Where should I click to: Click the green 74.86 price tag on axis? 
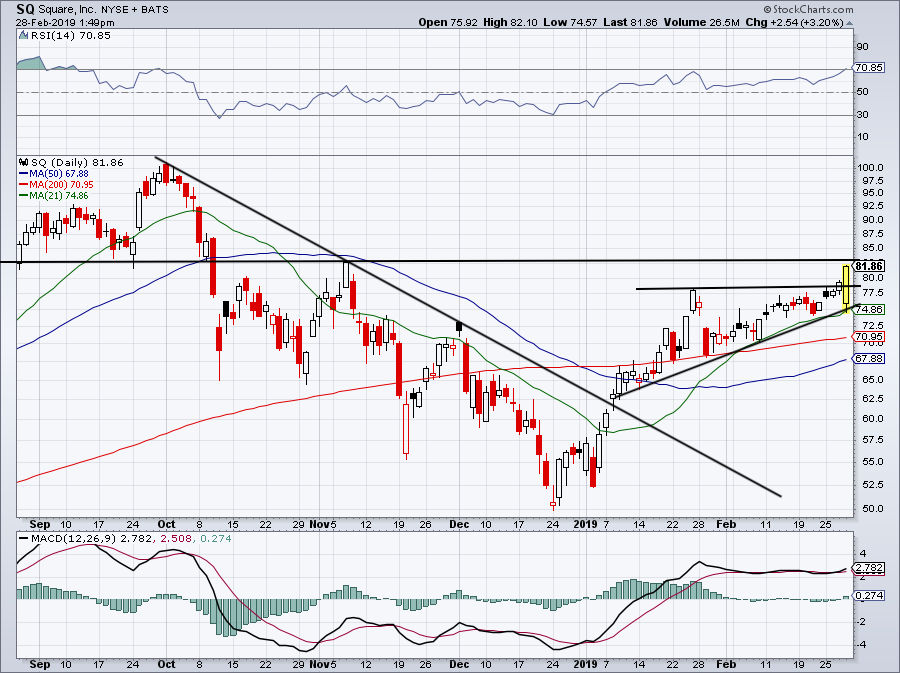[869, 309]
